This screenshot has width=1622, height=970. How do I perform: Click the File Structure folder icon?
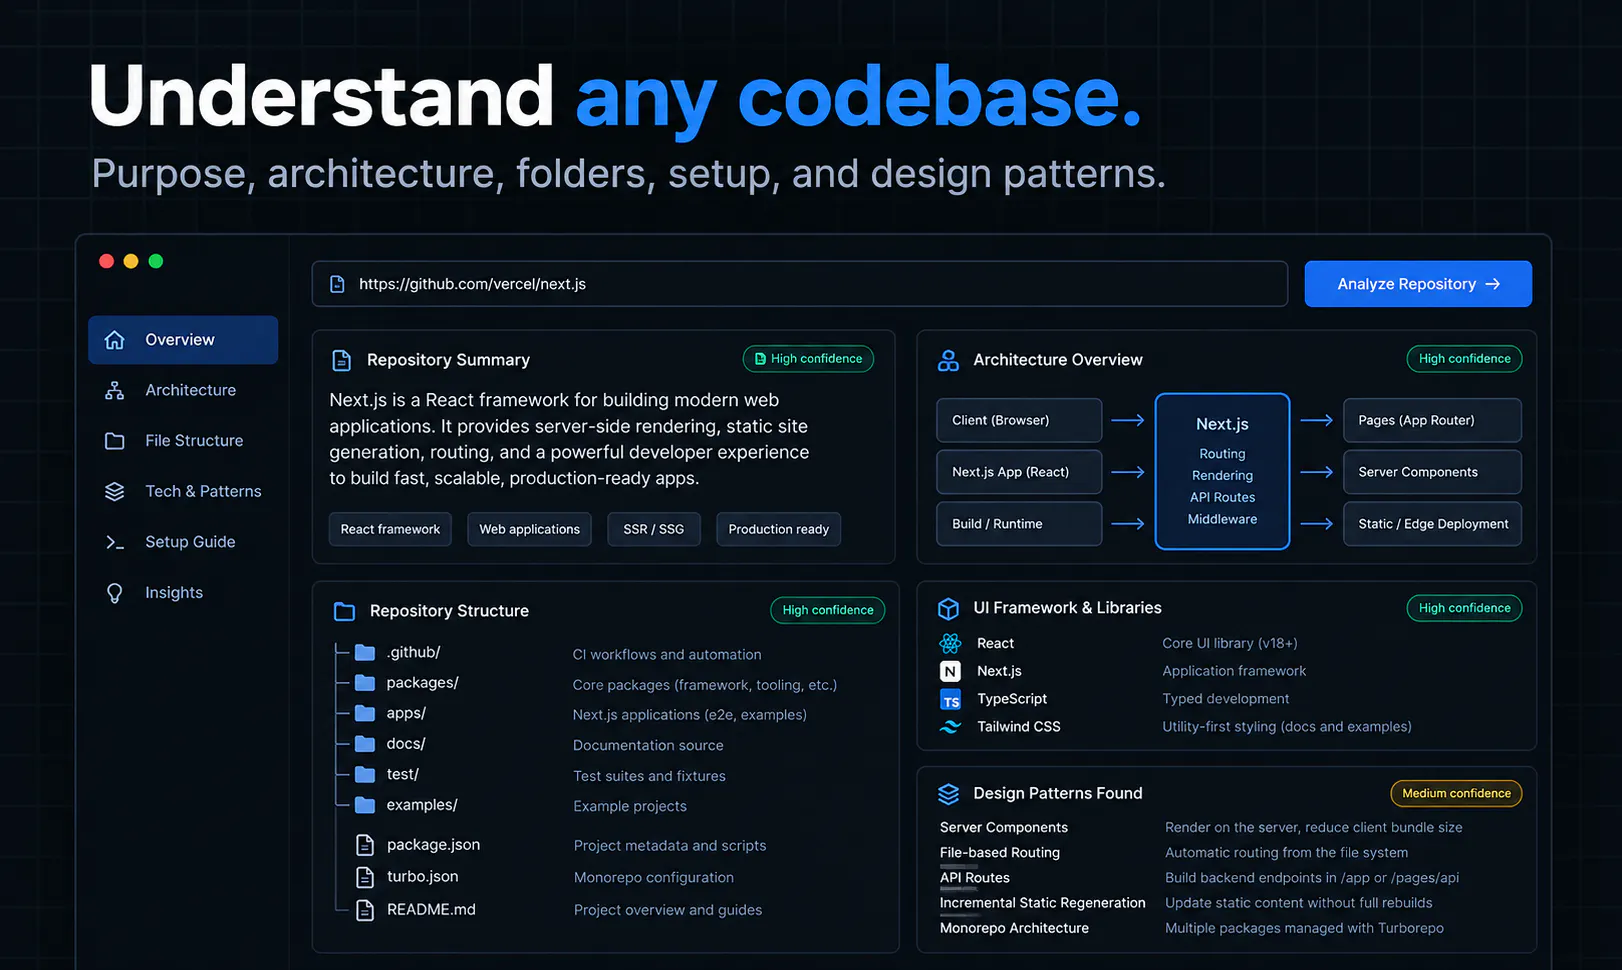pyautogui.click(x=115, y=441)
